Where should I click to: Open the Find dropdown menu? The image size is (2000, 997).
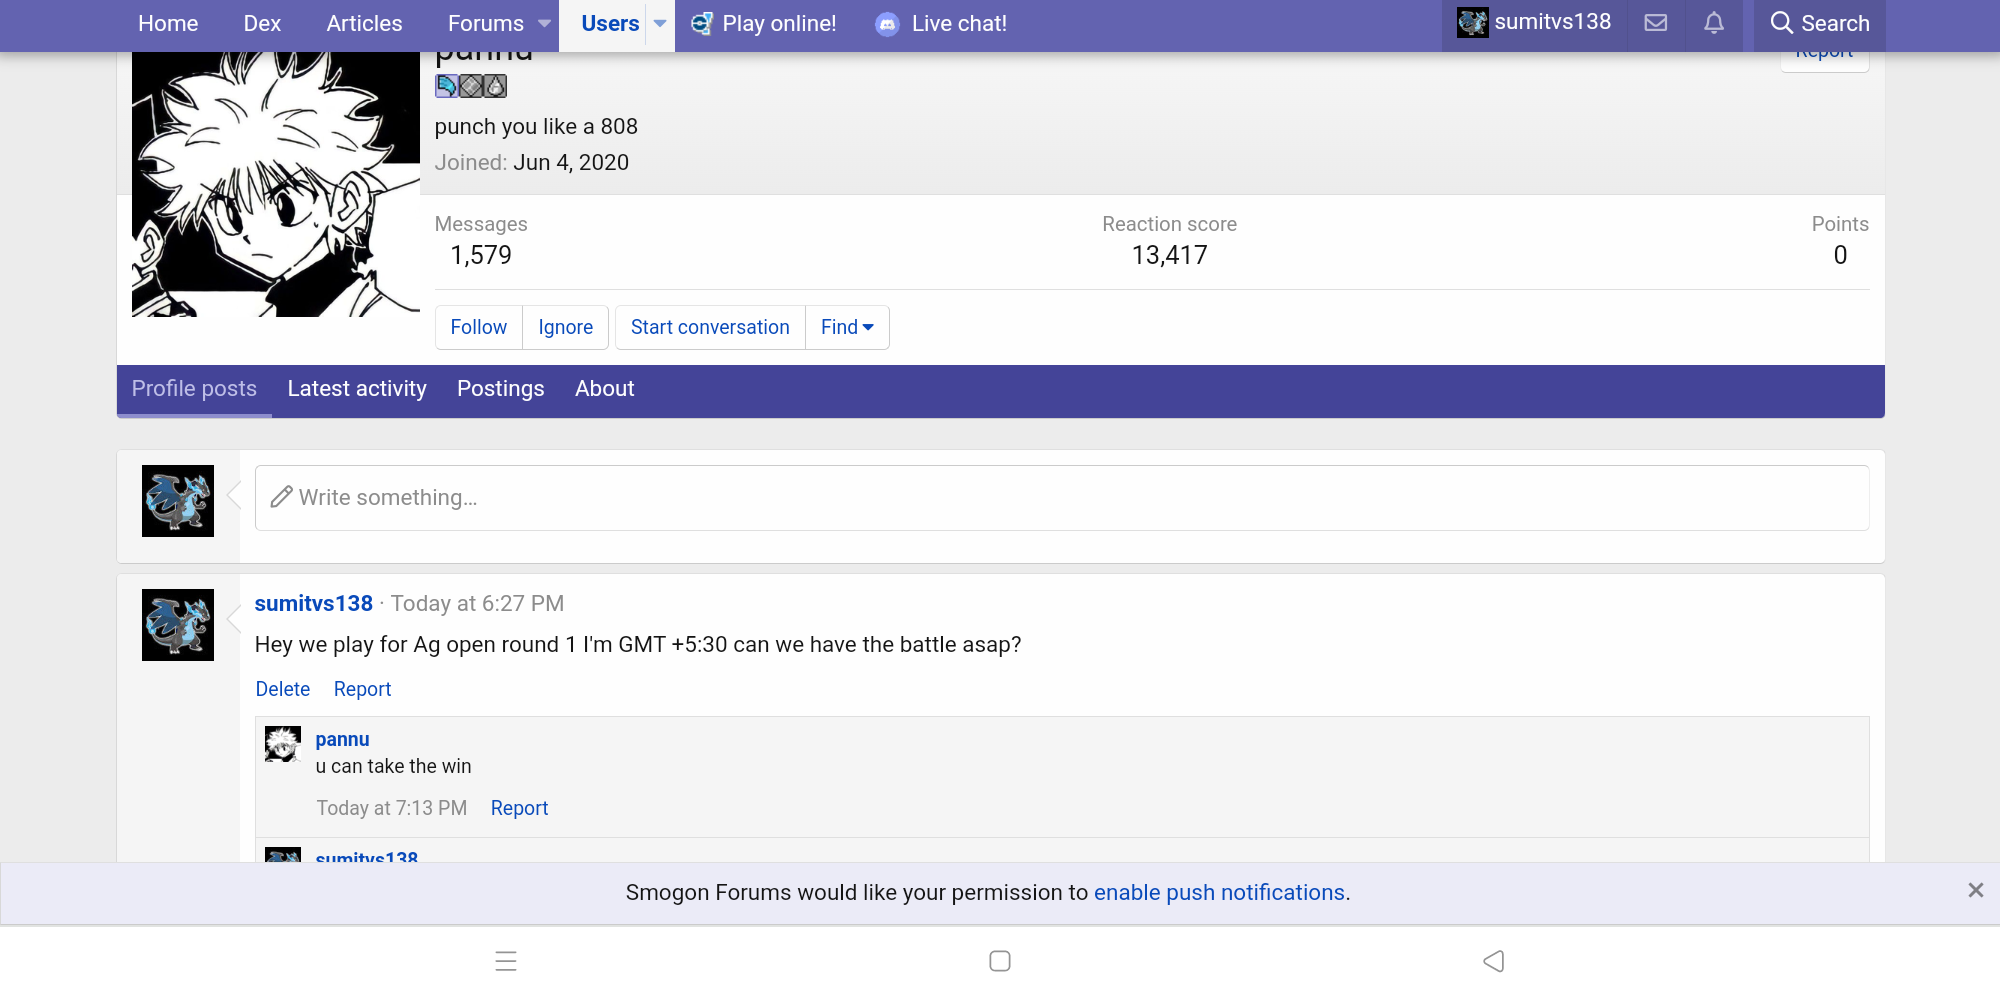click(847, 327)
